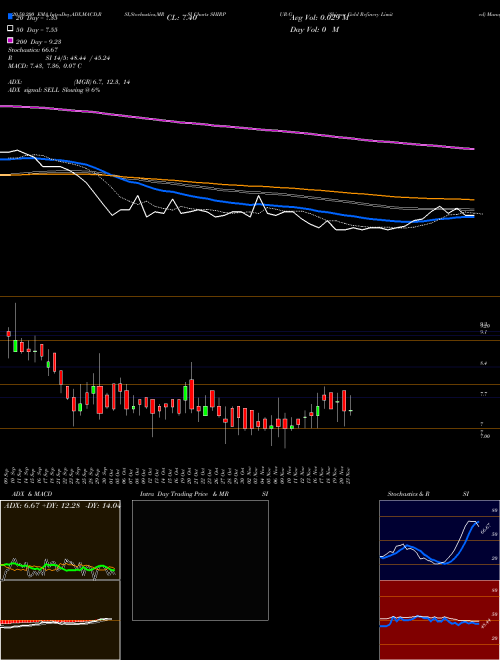
Task: Click the blue 20 Day legend swatch
Action: [10, 16]
